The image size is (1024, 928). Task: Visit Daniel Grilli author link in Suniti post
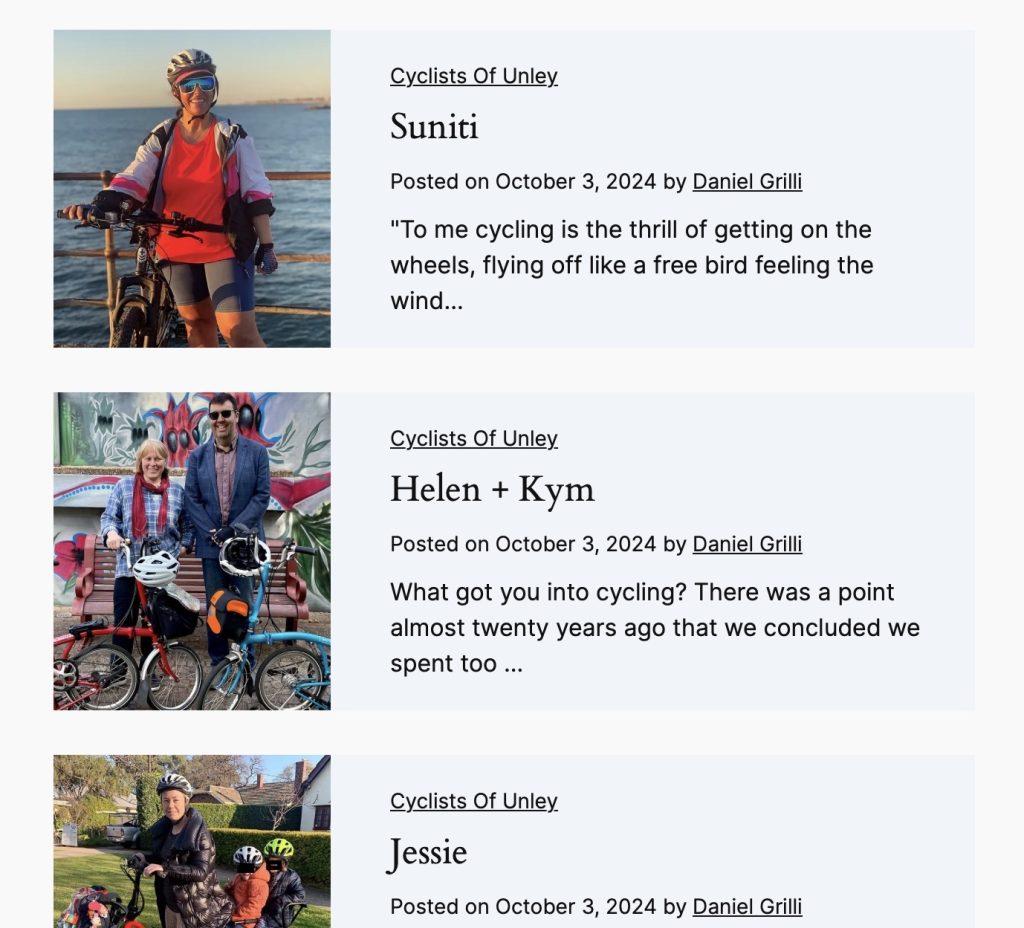click(x=747, y=181)
